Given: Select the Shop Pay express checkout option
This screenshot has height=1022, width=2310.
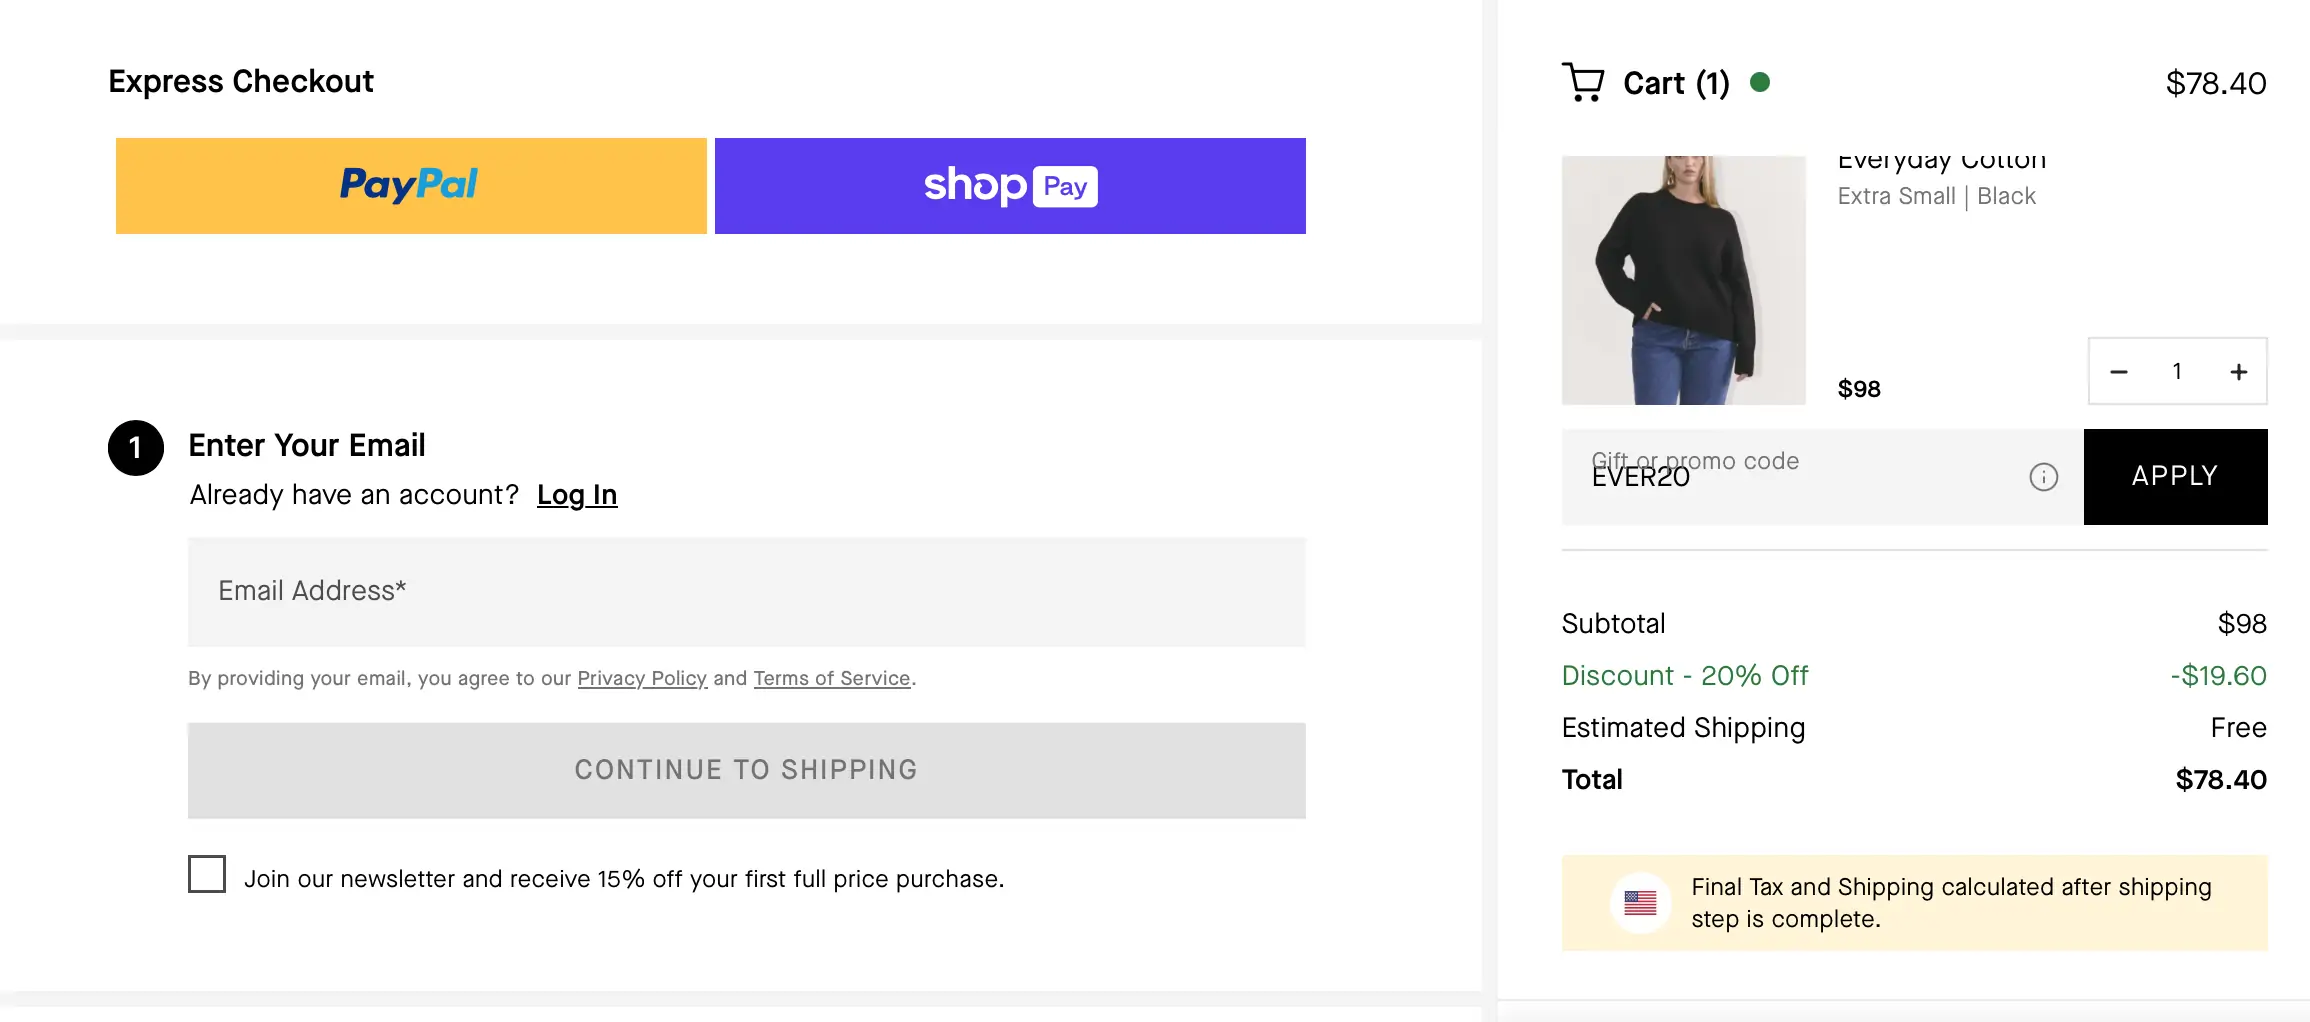Looking at the screenshot, I should tap(1010, 186).
